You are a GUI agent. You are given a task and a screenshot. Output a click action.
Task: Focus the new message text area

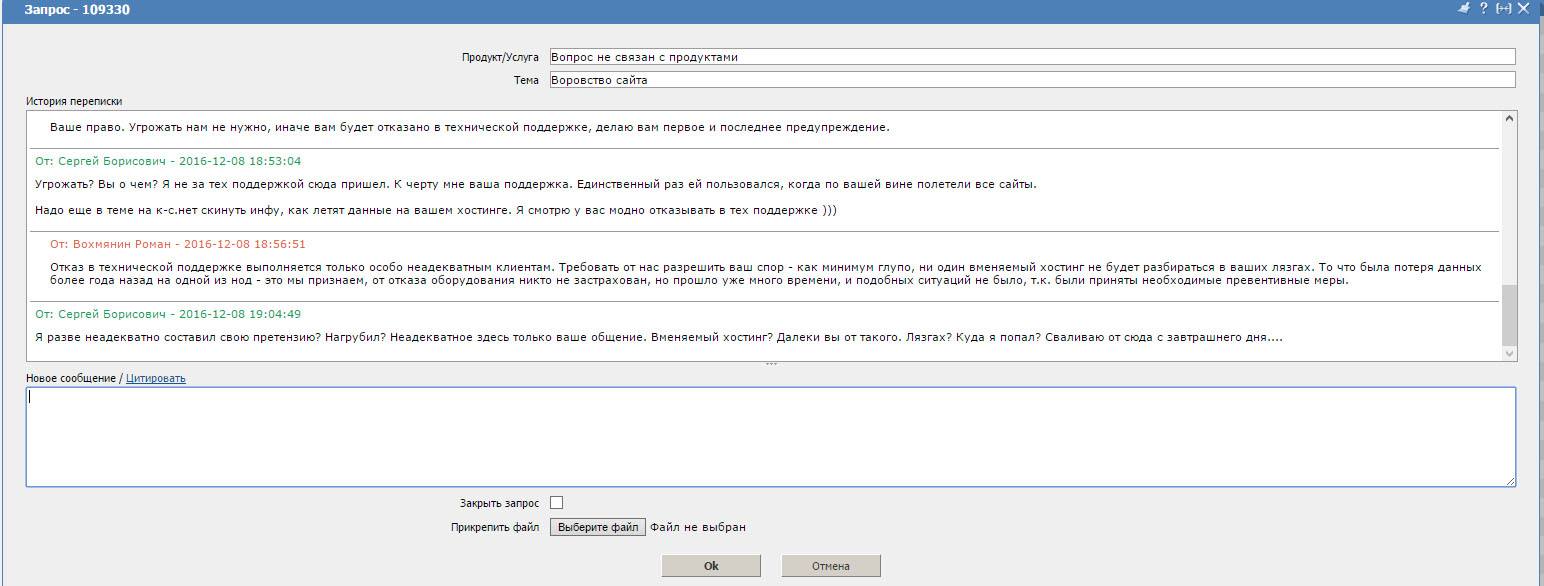771,437
